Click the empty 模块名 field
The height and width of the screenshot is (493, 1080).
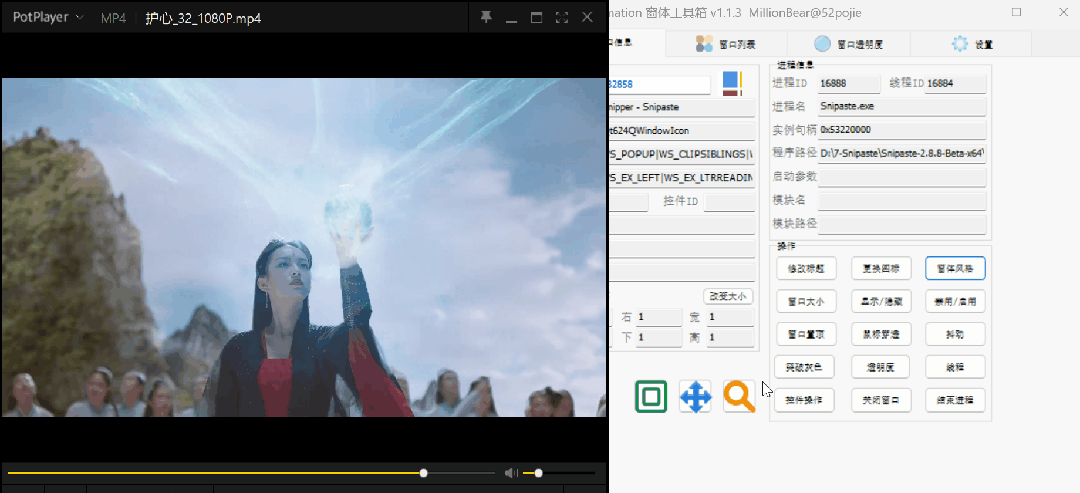902,200
